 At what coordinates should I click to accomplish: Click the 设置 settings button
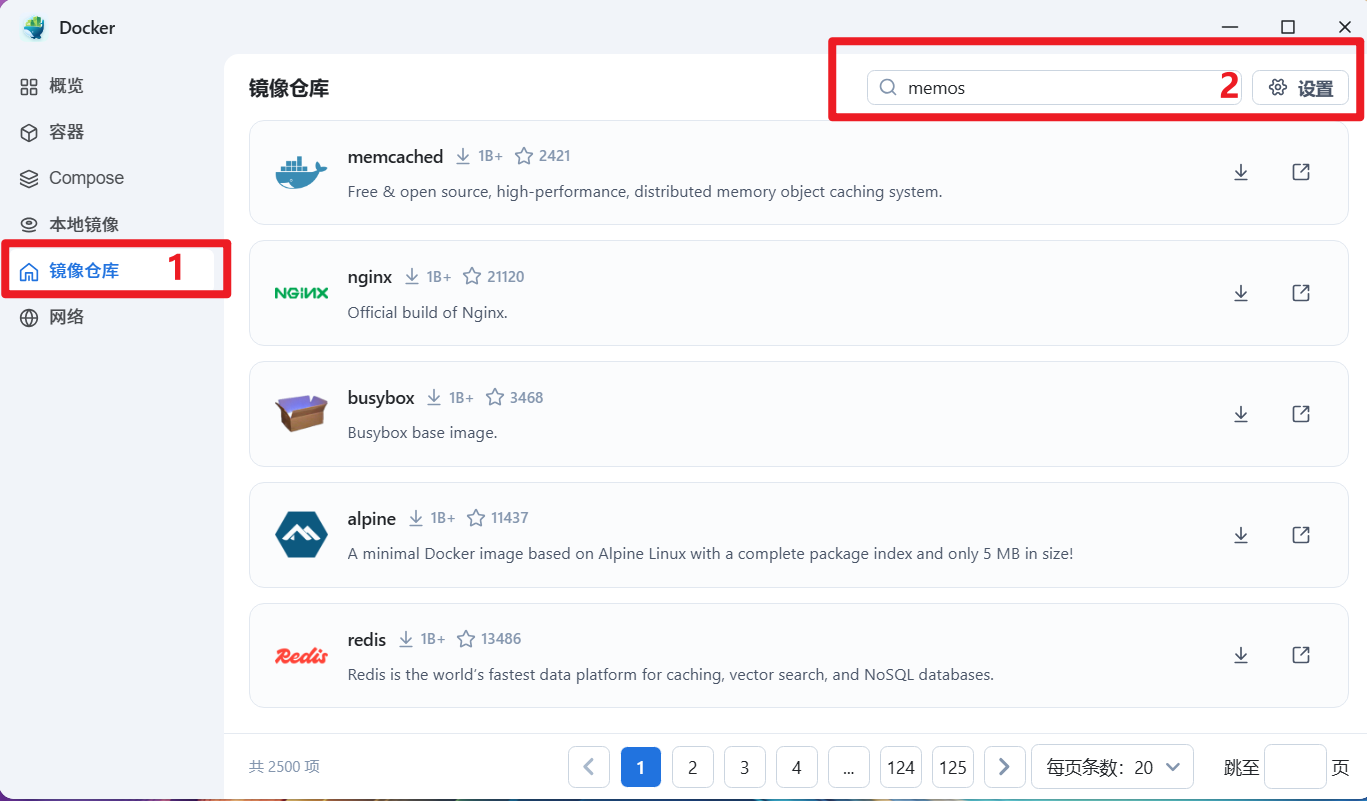coord(1300,88)
